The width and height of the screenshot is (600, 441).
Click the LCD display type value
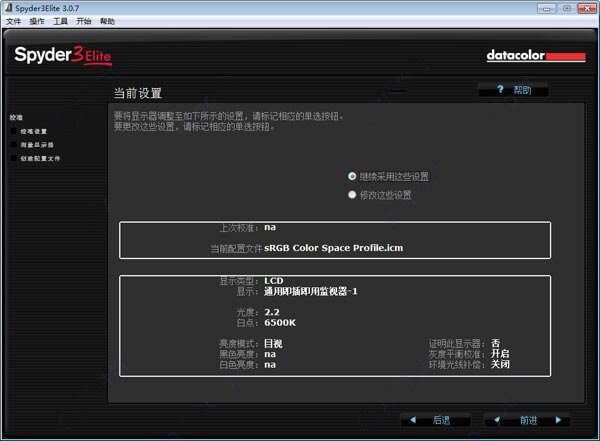tap(274, 281)
